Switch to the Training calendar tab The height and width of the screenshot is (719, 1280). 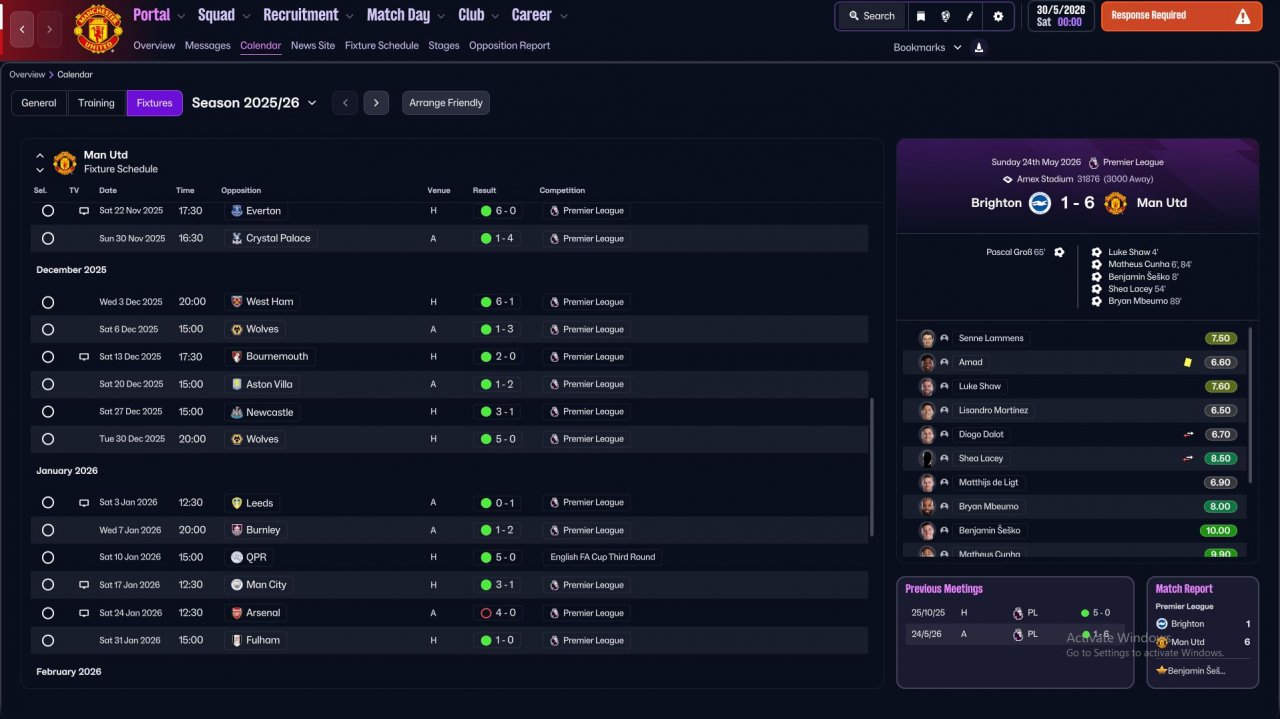coord(96,103)
